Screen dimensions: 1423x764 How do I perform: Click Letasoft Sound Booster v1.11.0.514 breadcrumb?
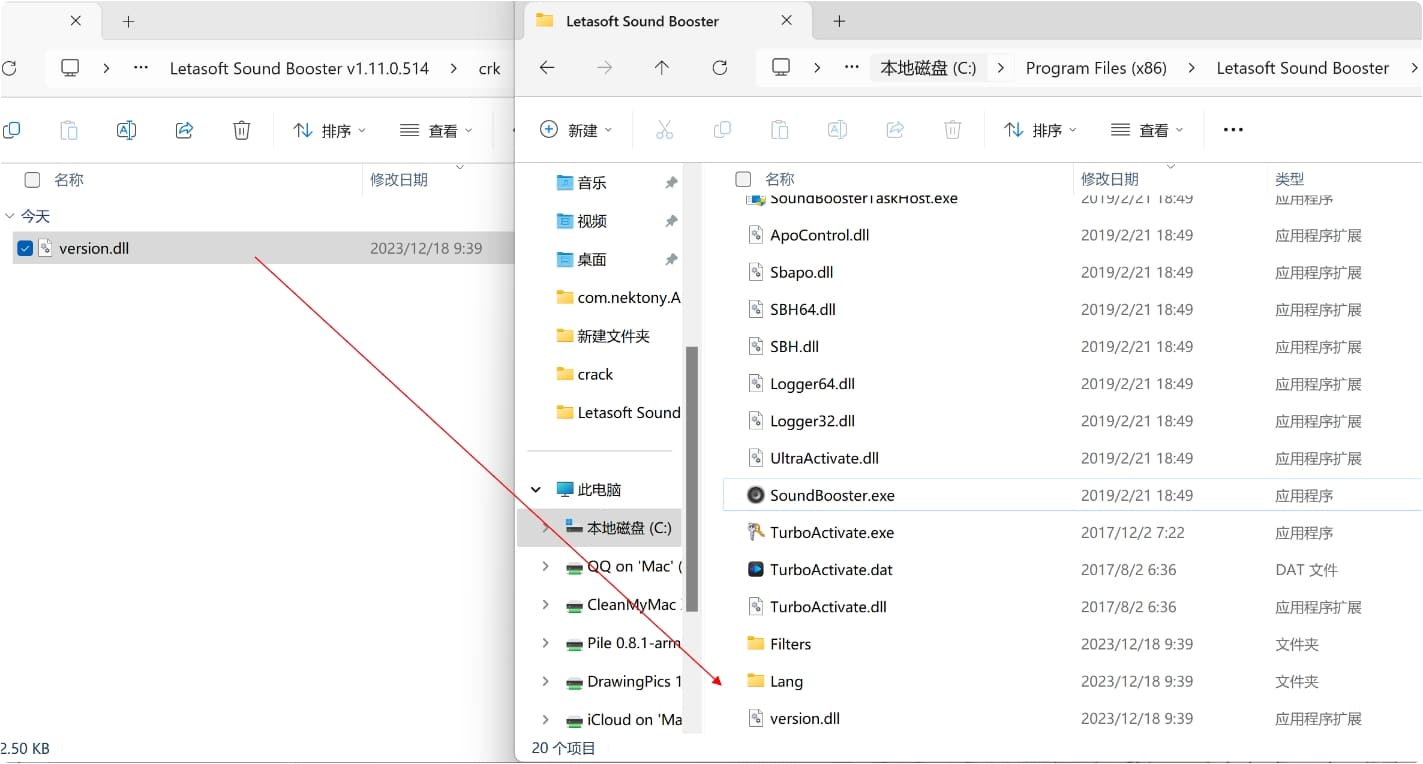299,68
